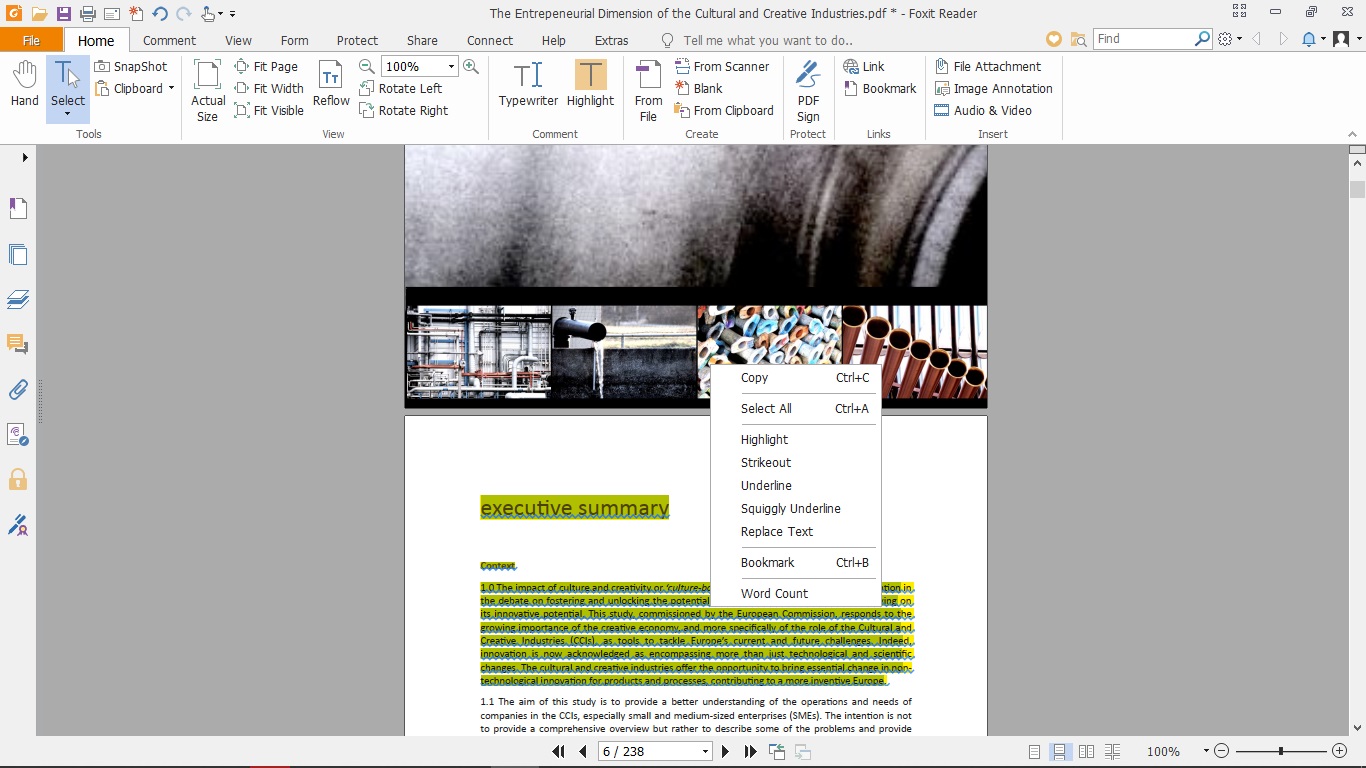Choose Word Count from context menu

(797, 593)
